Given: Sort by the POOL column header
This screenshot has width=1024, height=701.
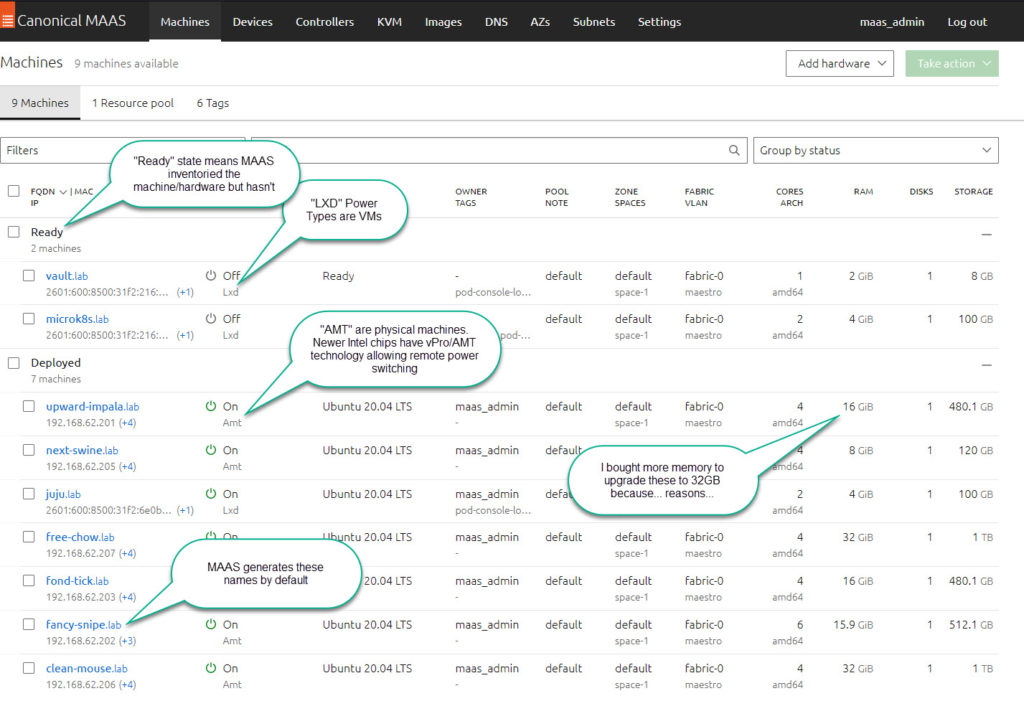Looking at the screenshot, I should click(x=556, y=191).
